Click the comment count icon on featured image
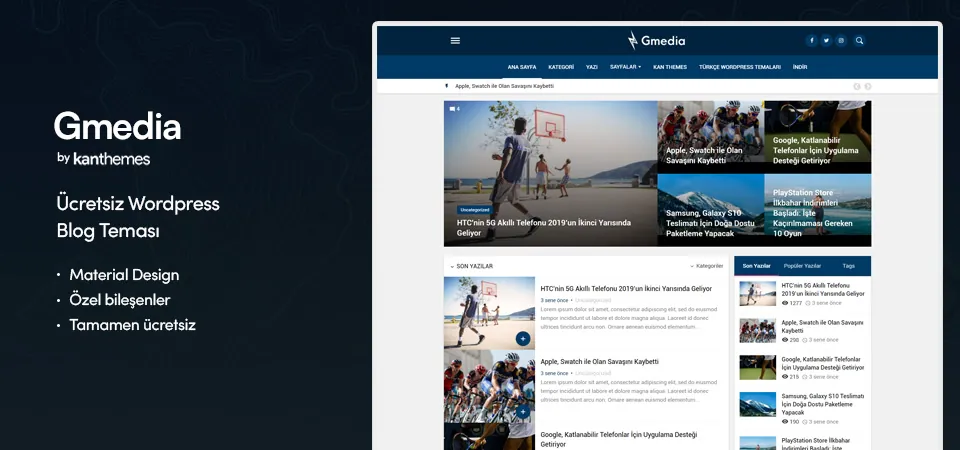 (454, 109)
